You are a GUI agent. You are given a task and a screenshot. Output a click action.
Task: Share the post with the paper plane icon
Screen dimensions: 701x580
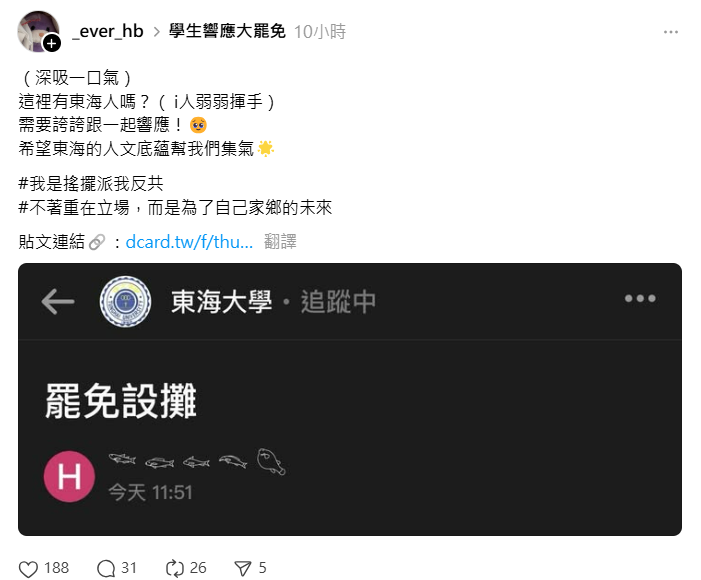click(x=243, y=568)
